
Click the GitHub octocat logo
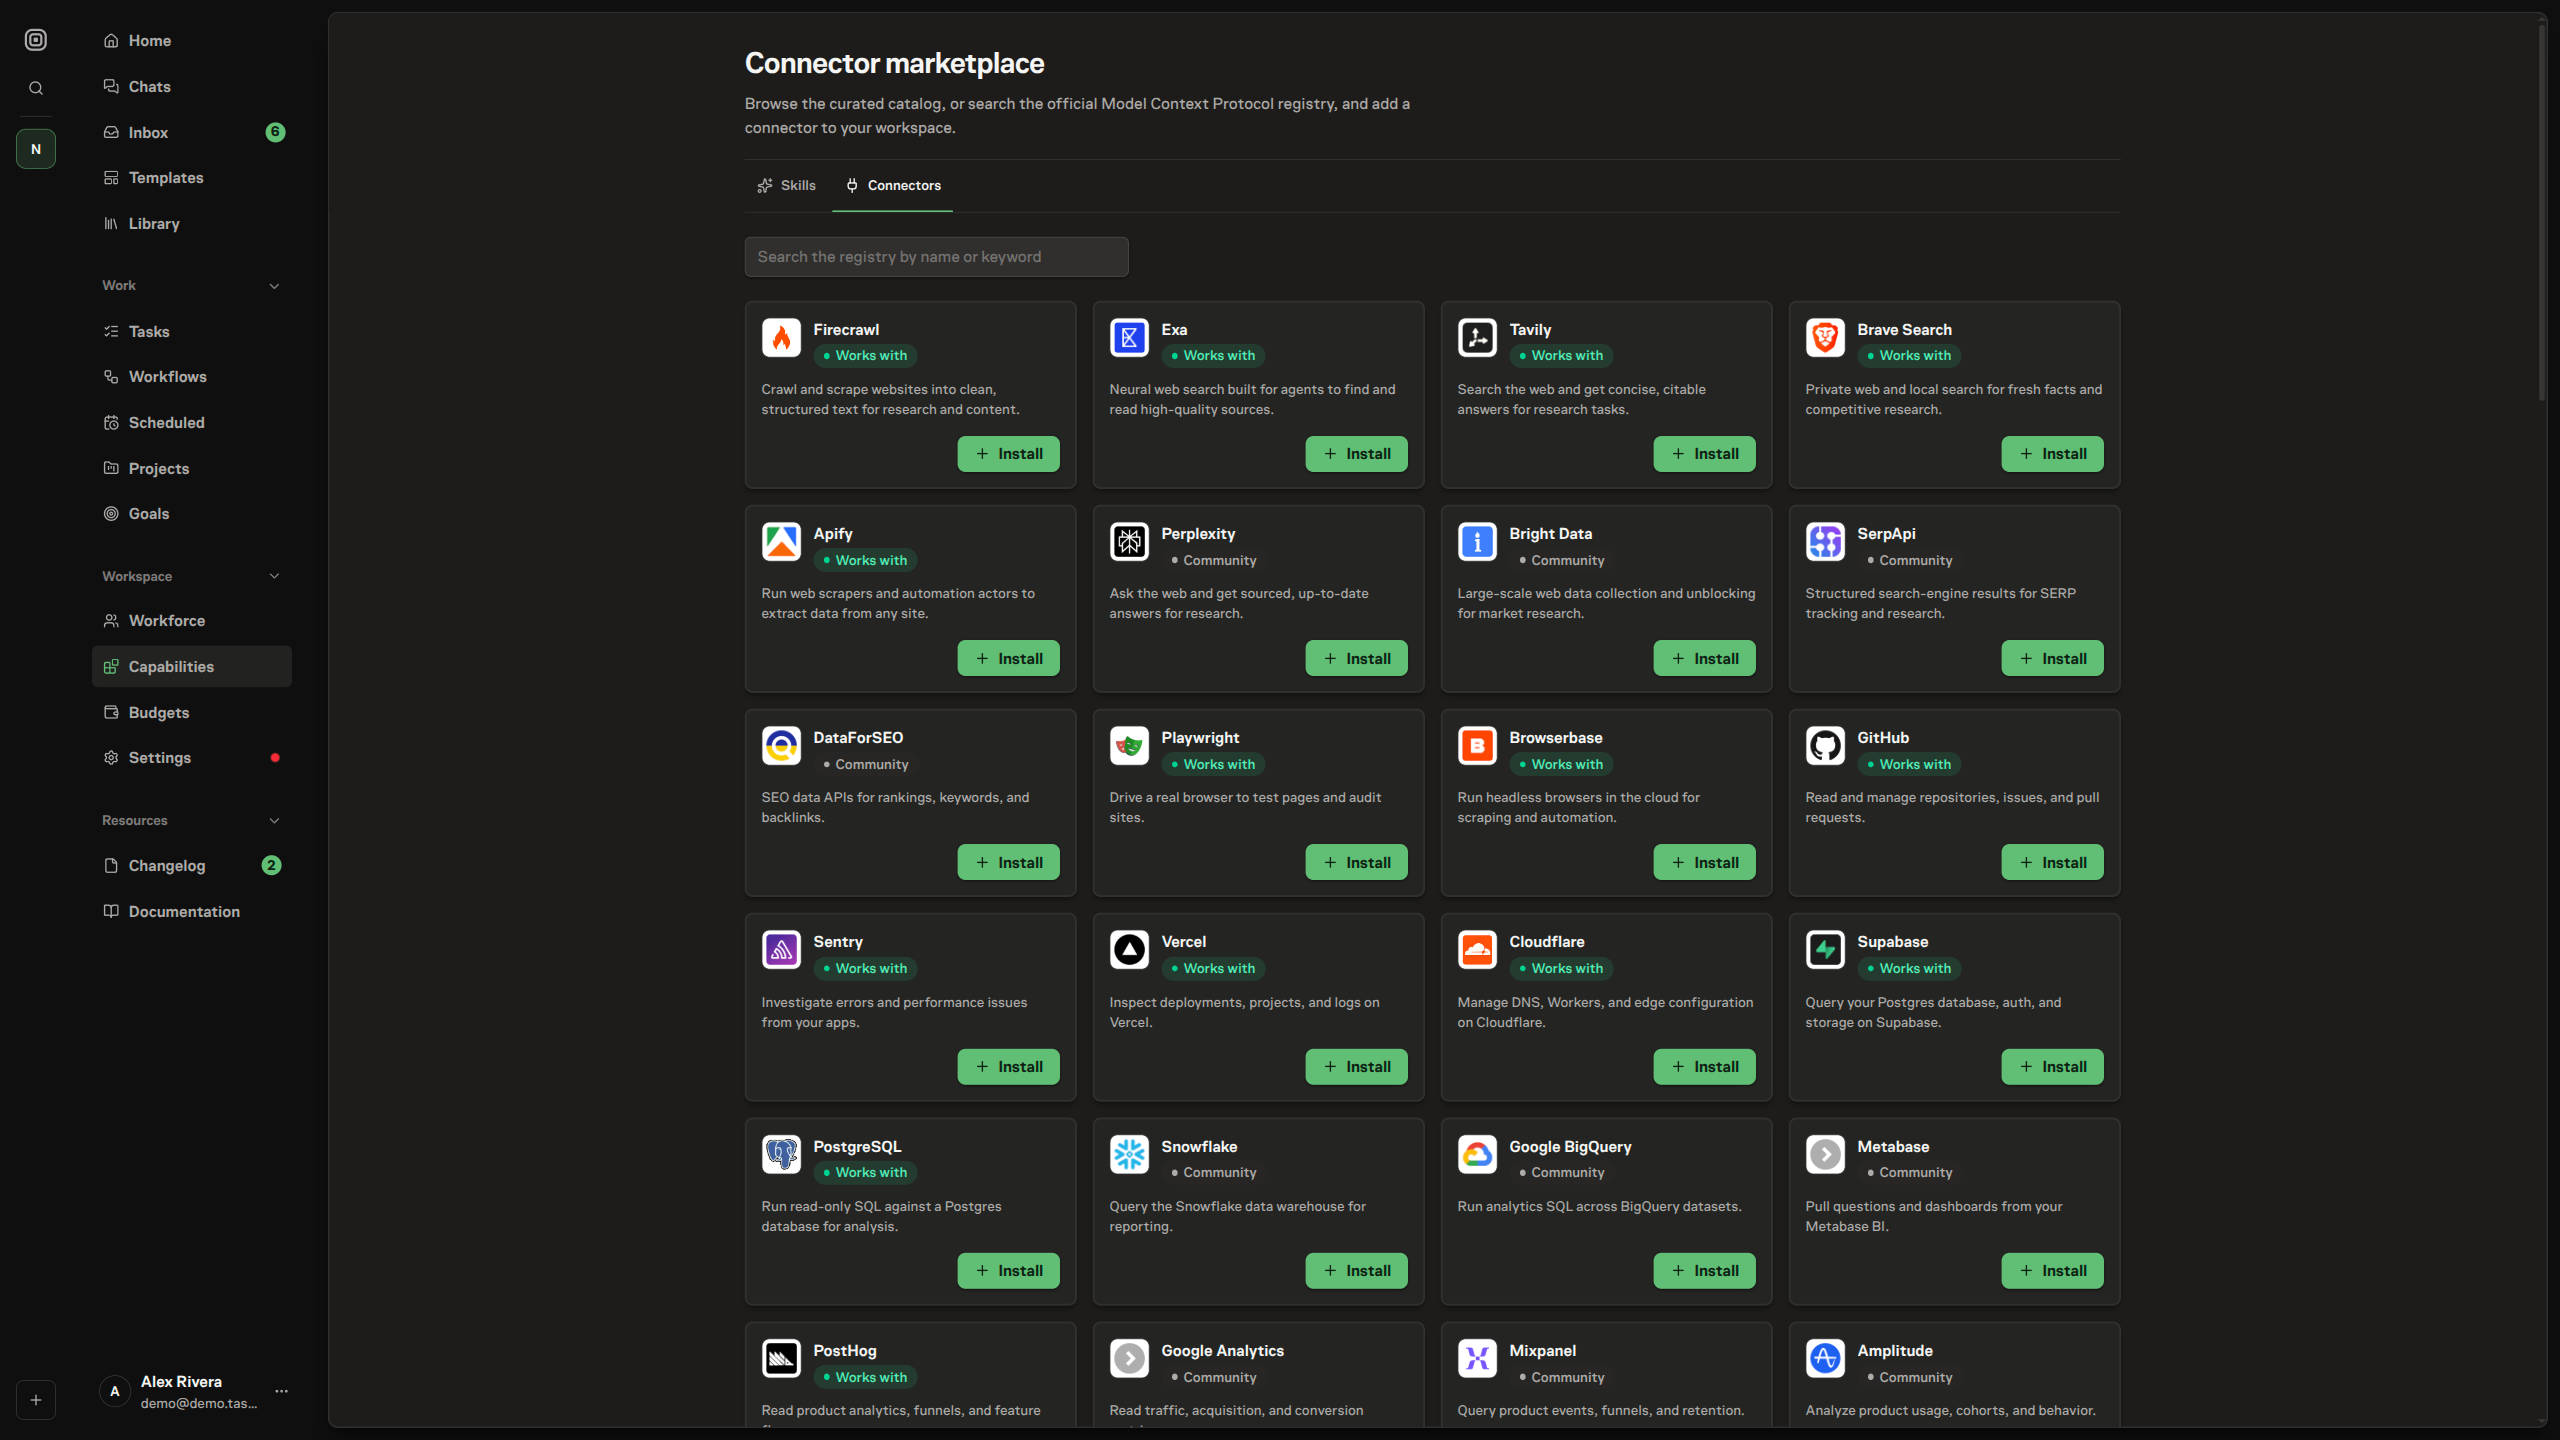(1825, 746)
